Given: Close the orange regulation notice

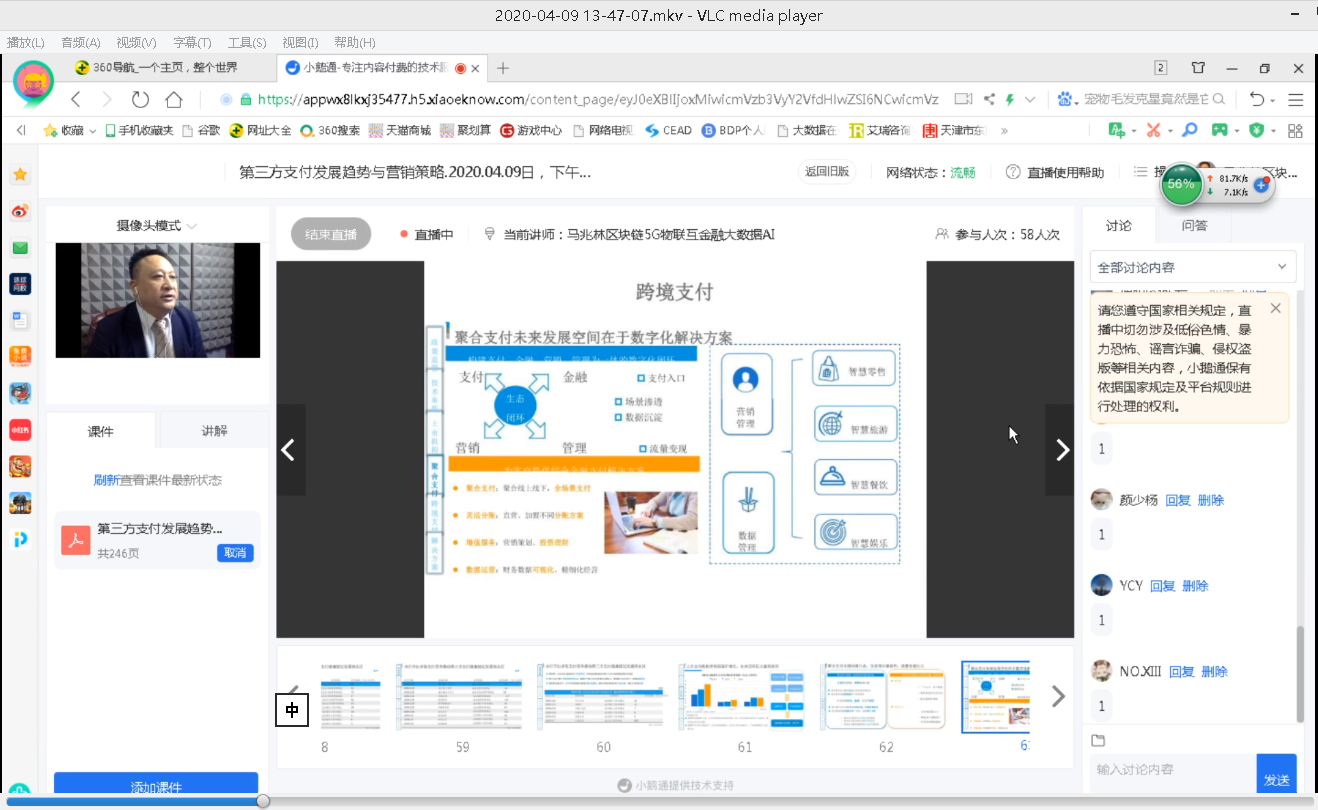Looking at the screenshot, I should (1275, 309).
